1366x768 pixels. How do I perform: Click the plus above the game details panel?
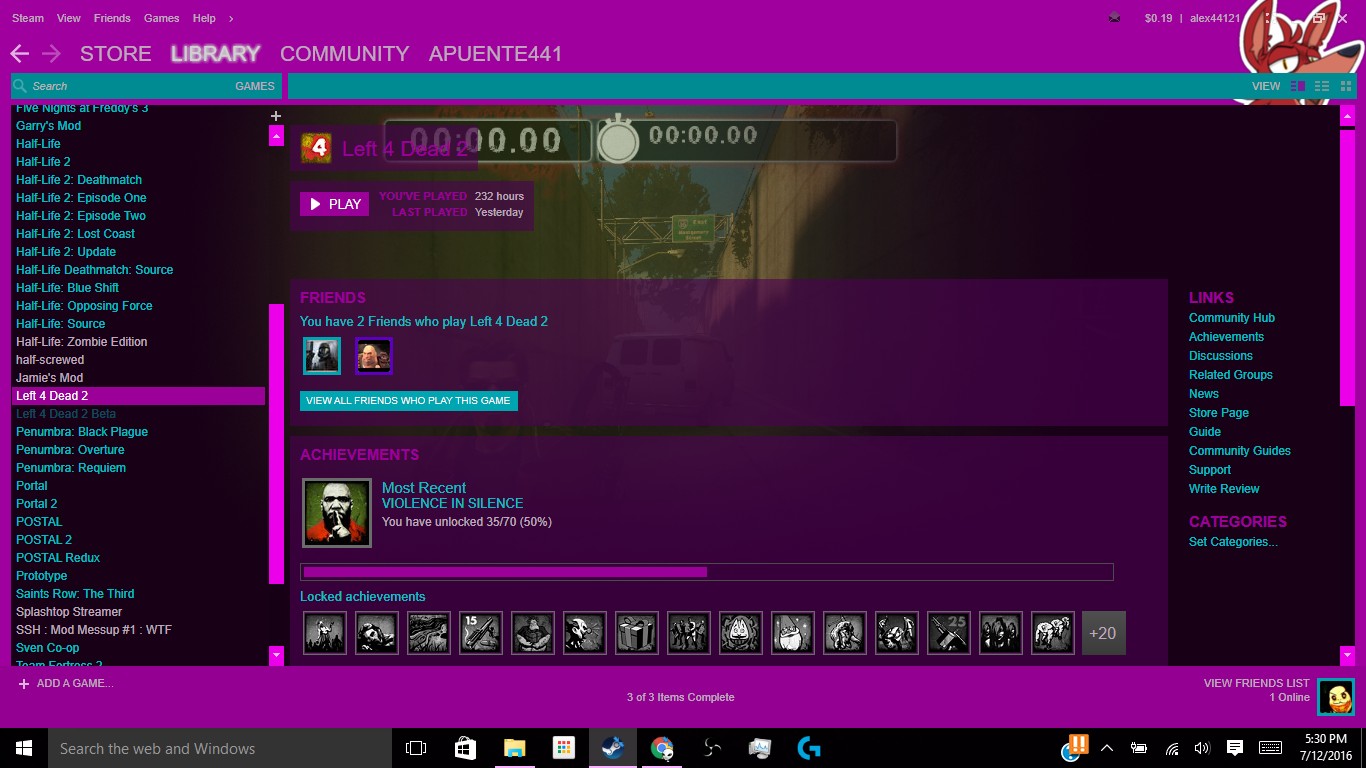275,115
